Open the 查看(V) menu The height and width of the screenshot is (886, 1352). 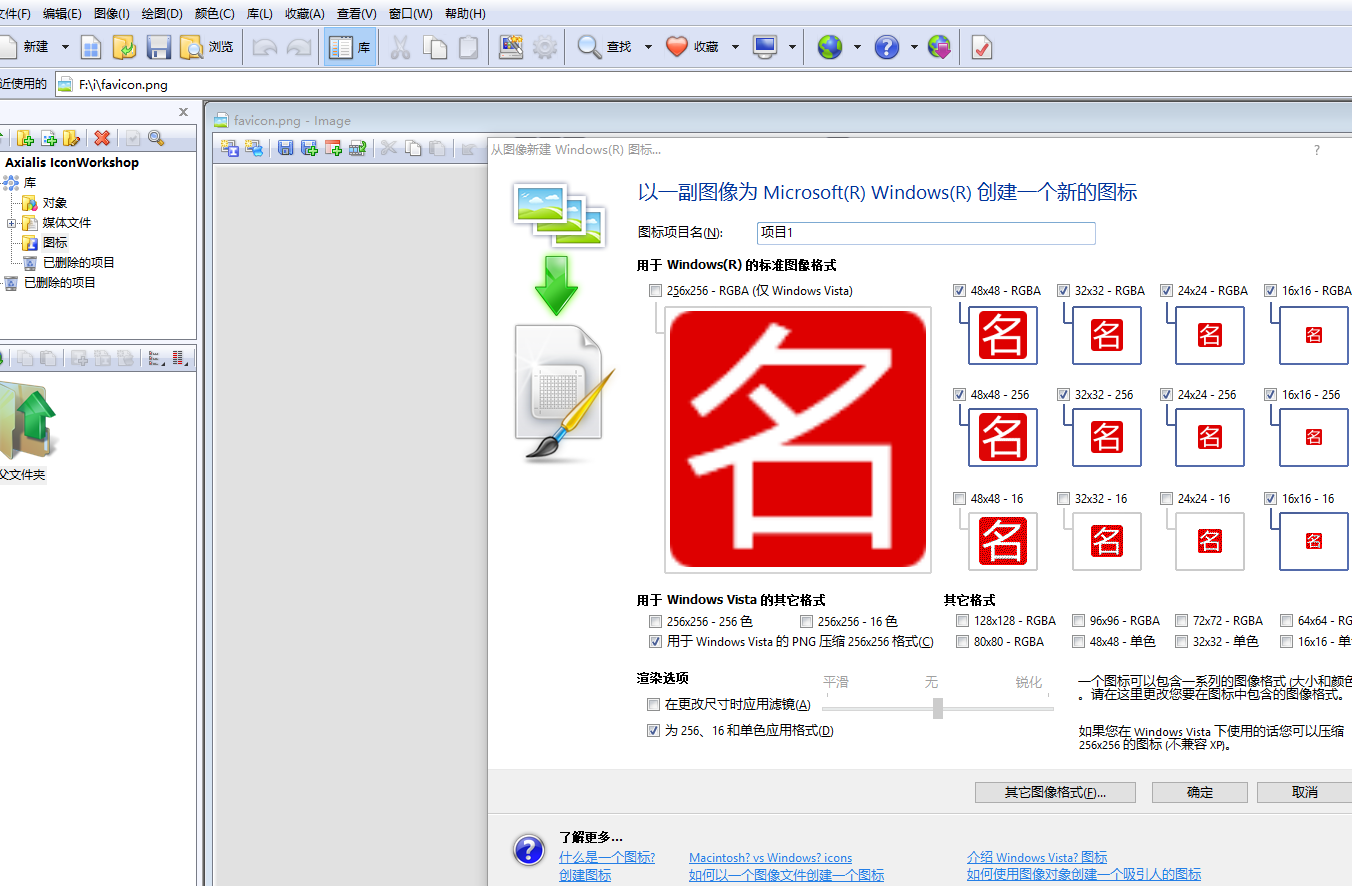[357, 14]
